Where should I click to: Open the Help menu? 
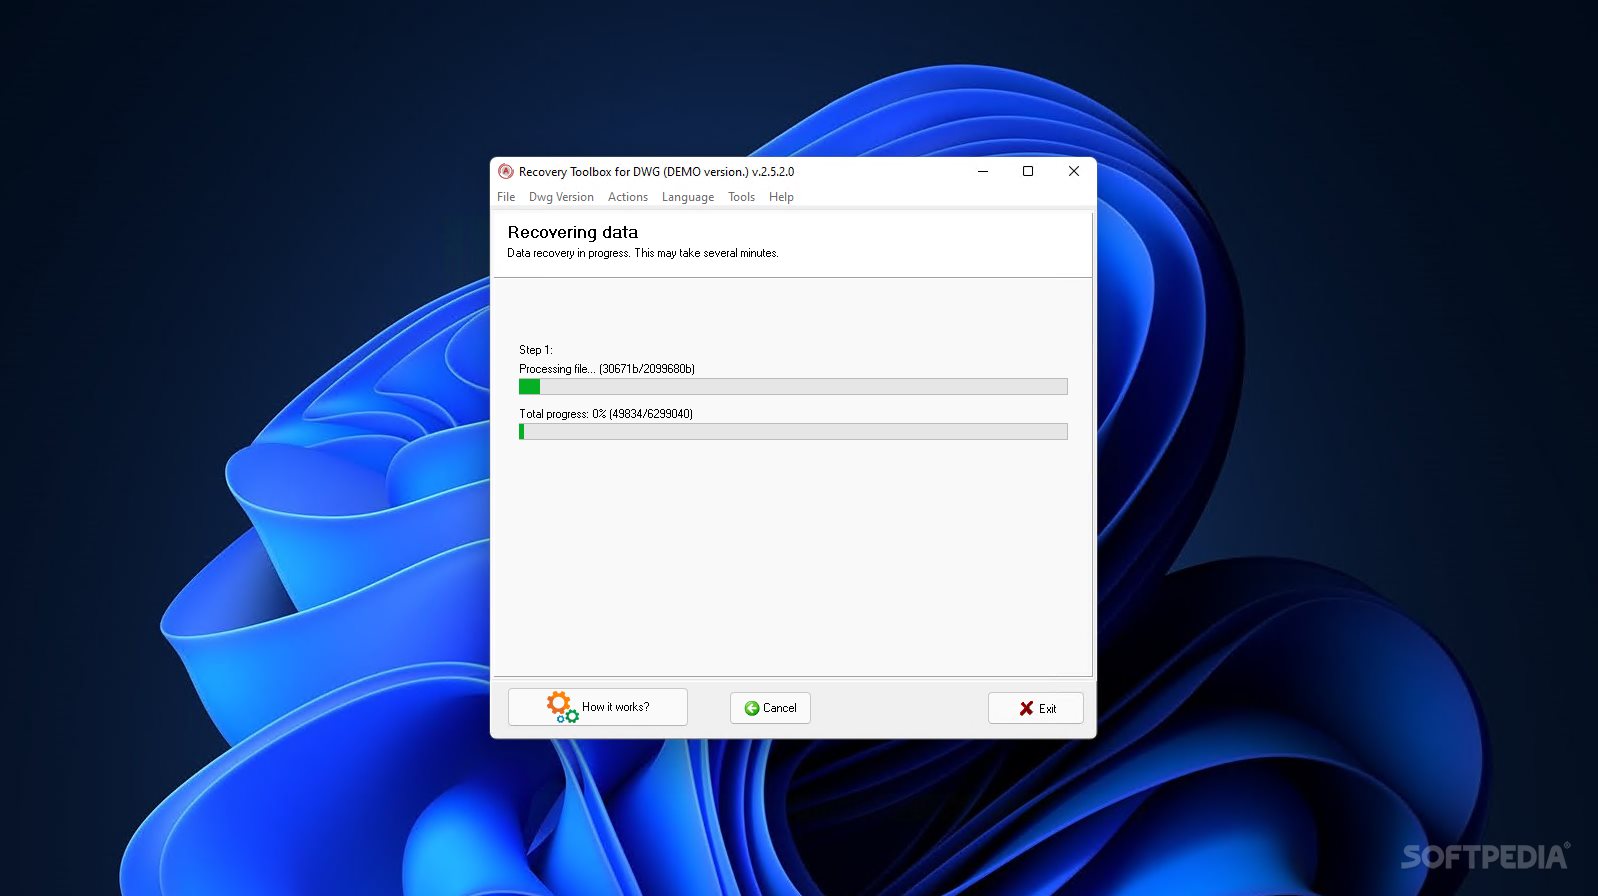tap(781, 197)
